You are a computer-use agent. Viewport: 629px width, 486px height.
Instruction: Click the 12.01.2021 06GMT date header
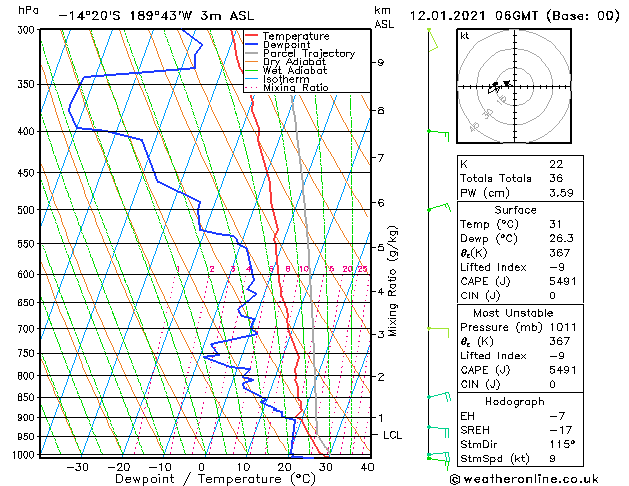pos(474,16)
